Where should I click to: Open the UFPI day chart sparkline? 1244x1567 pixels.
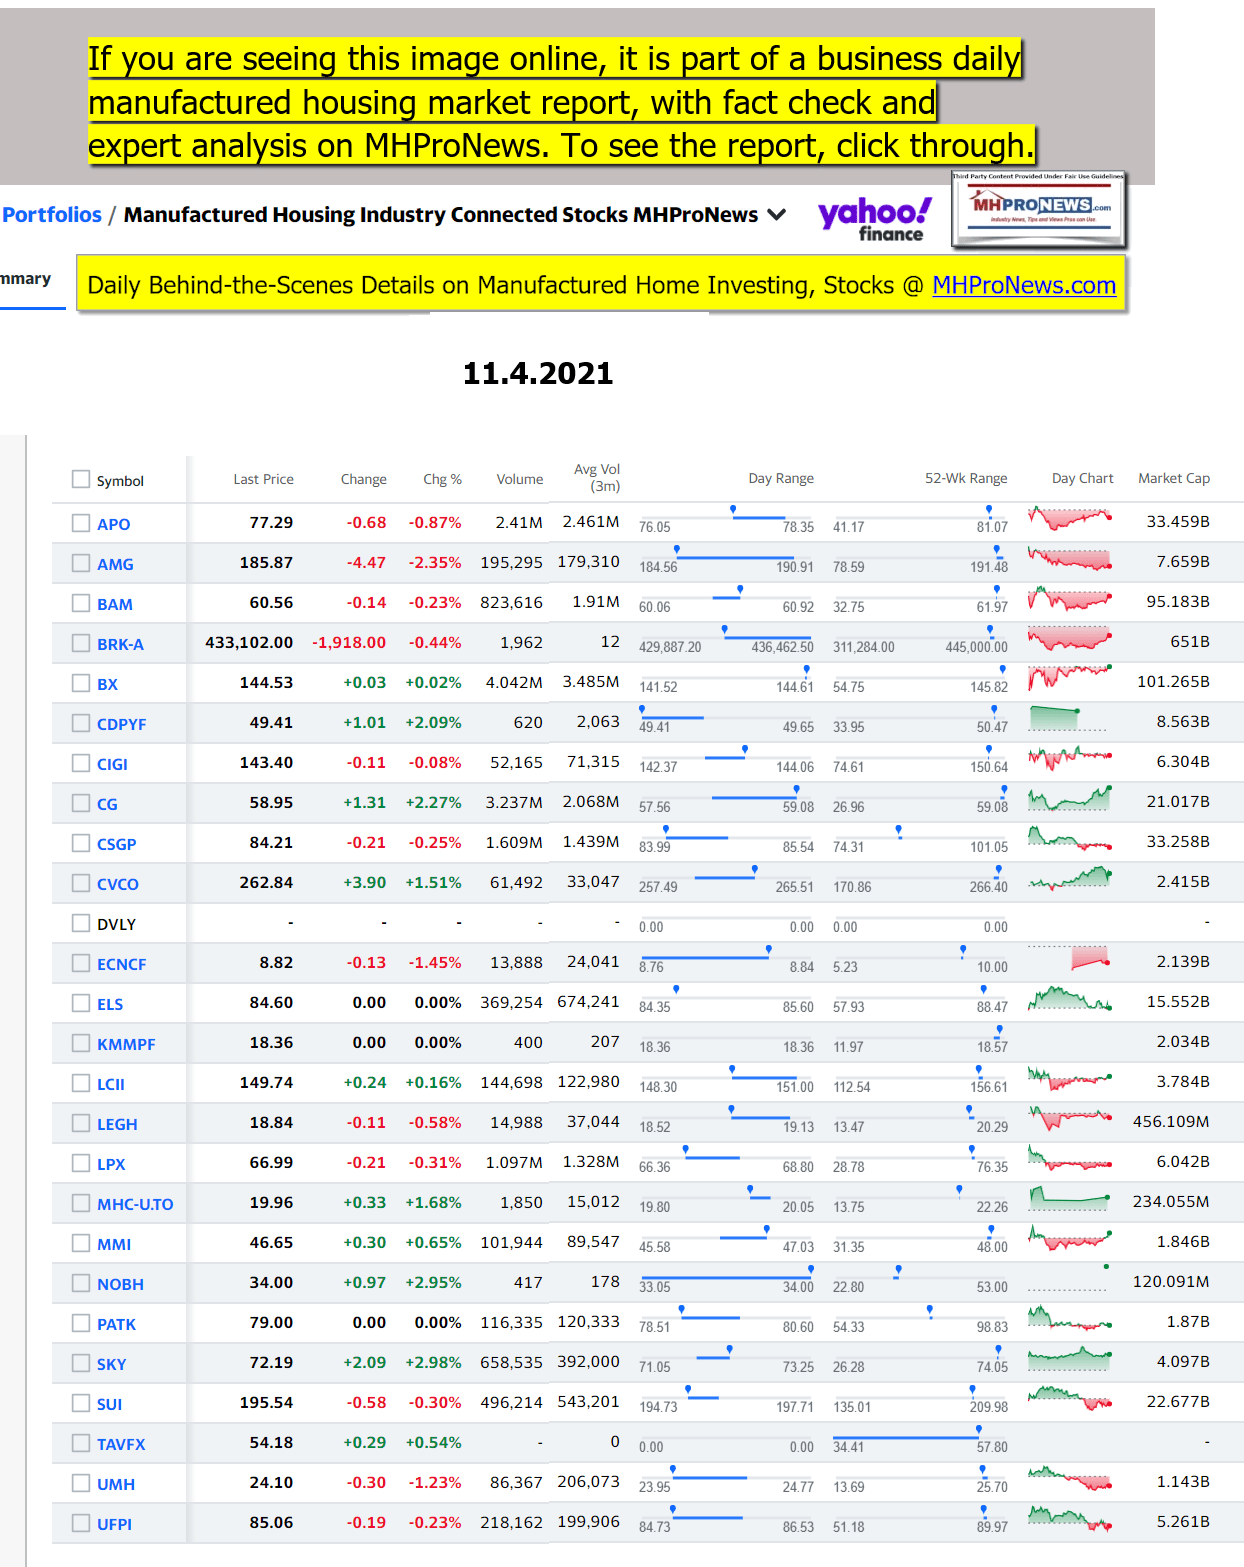(1070, 1518)
